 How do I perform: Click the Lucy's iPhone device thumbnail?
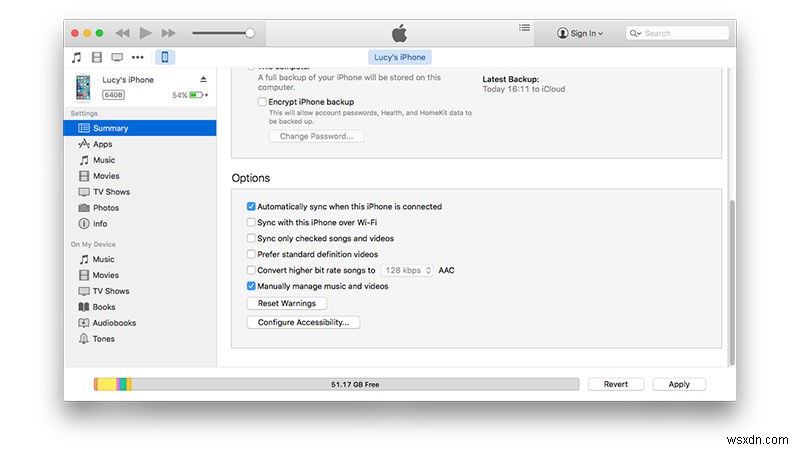(83, 87)
